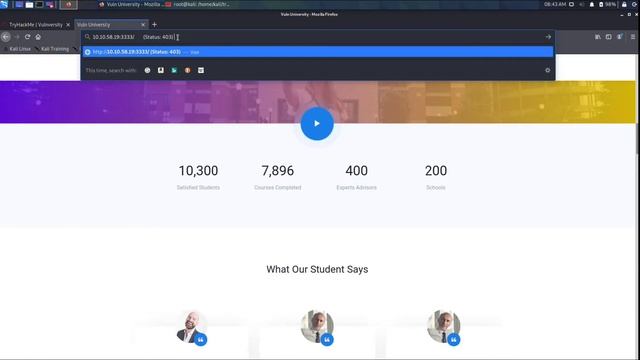Close the Vuln University tab

(143, 24)
